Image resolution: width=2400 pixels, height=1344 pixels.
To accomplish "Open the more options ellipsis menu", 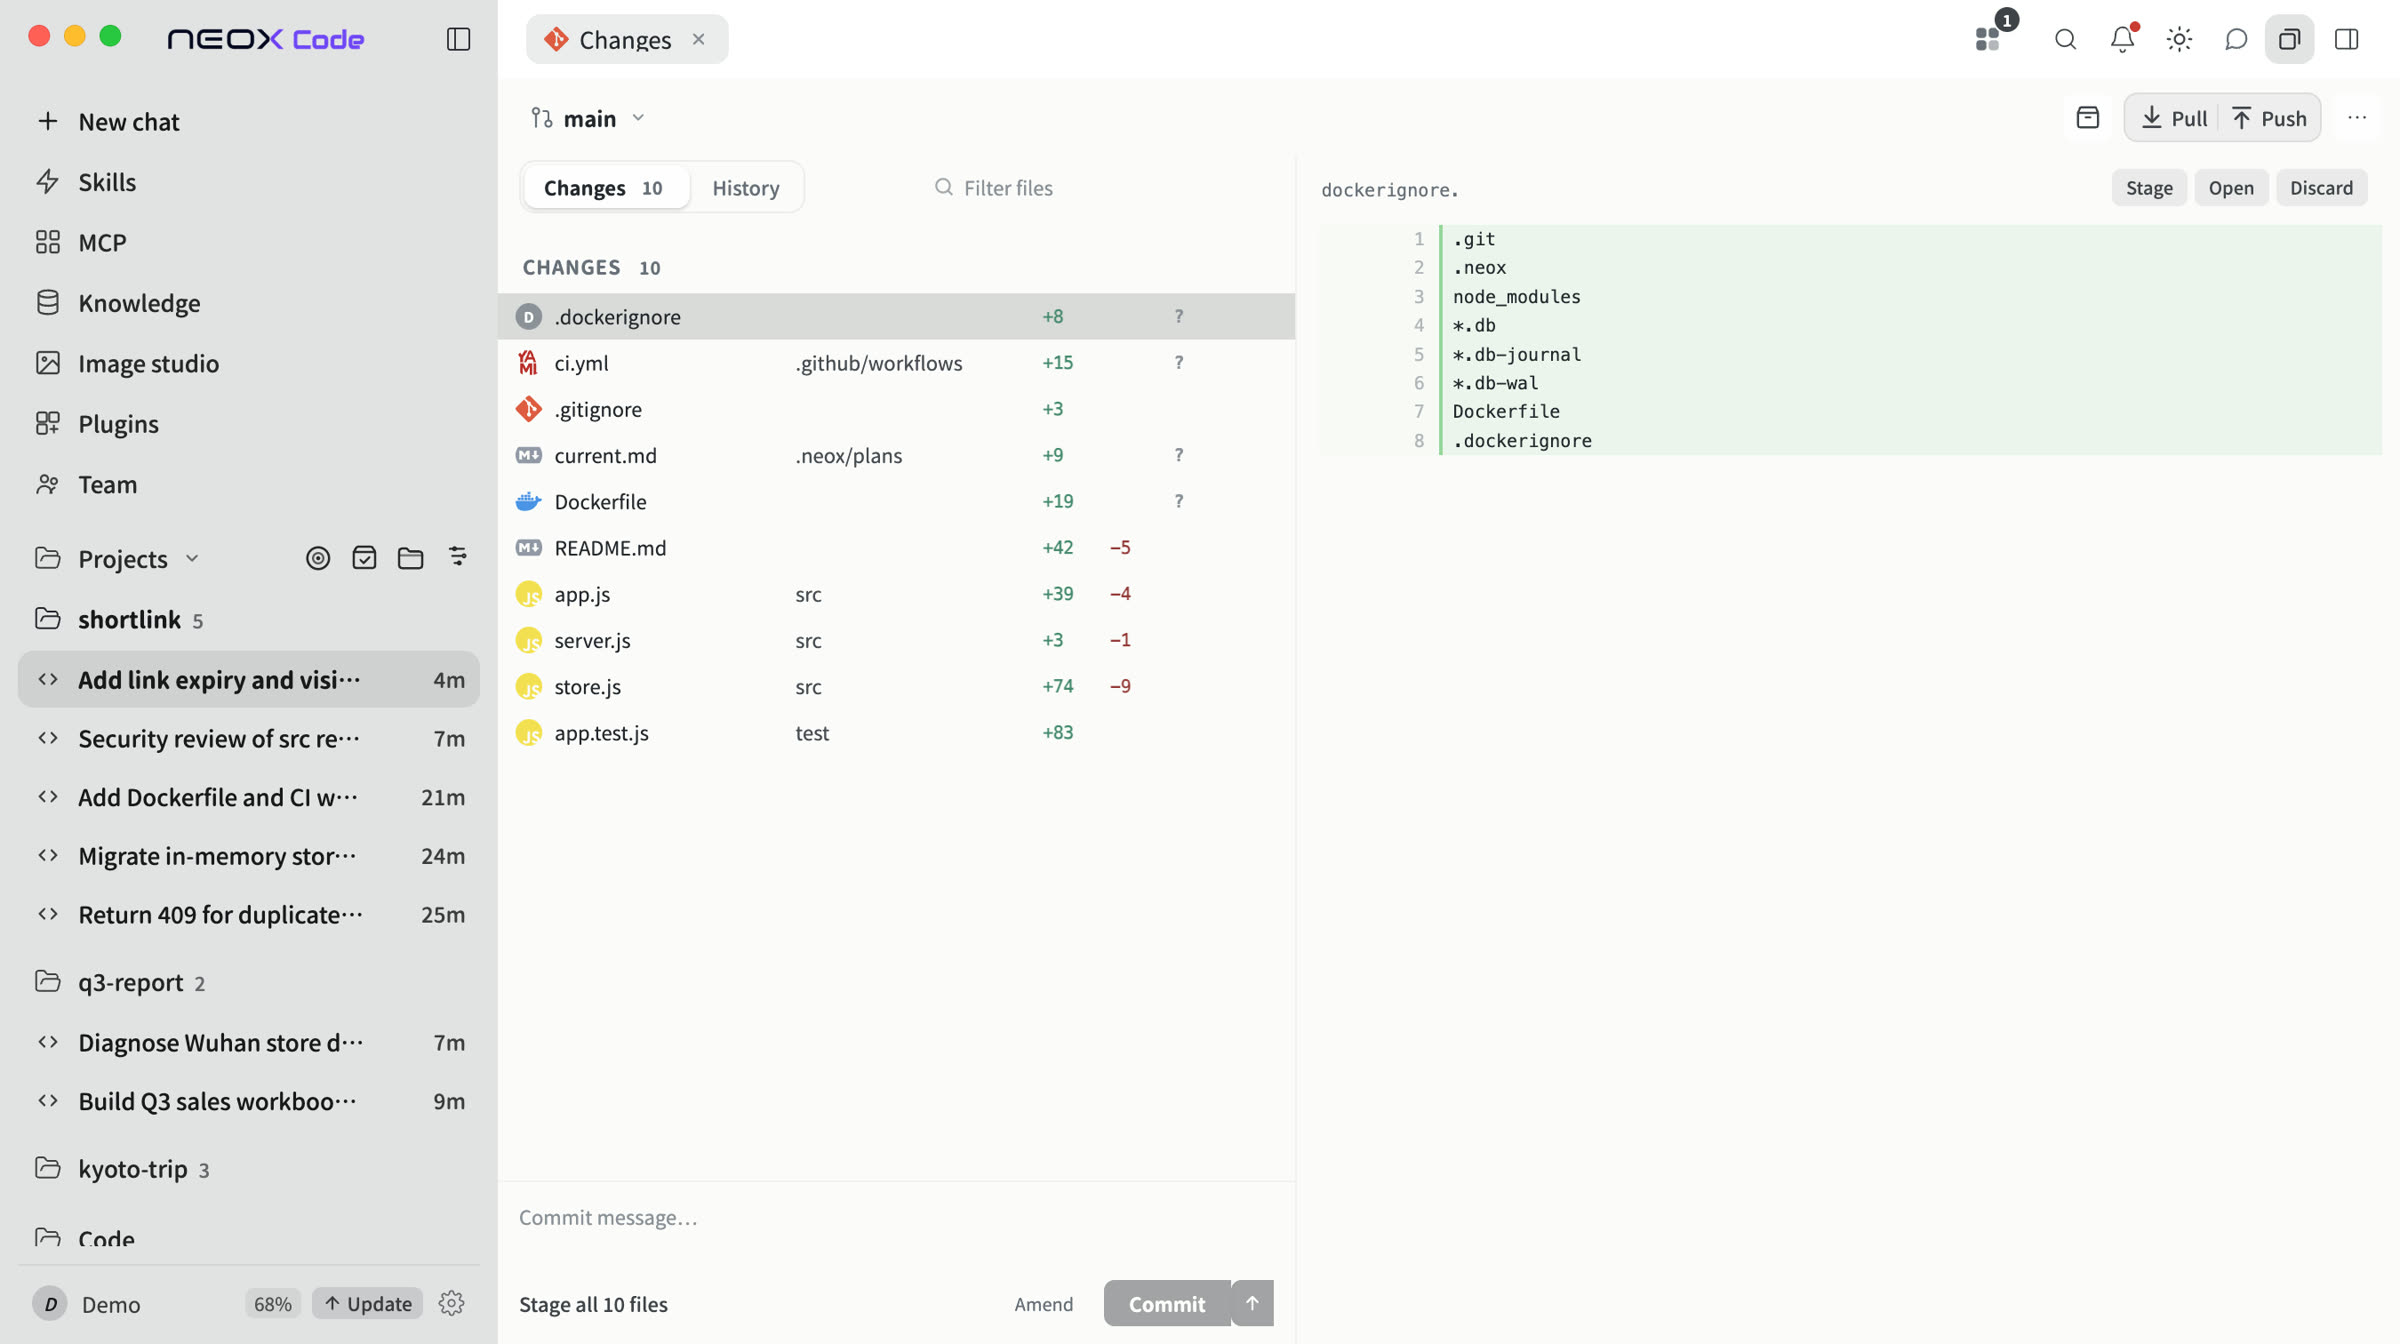I will click(2357, 118).
